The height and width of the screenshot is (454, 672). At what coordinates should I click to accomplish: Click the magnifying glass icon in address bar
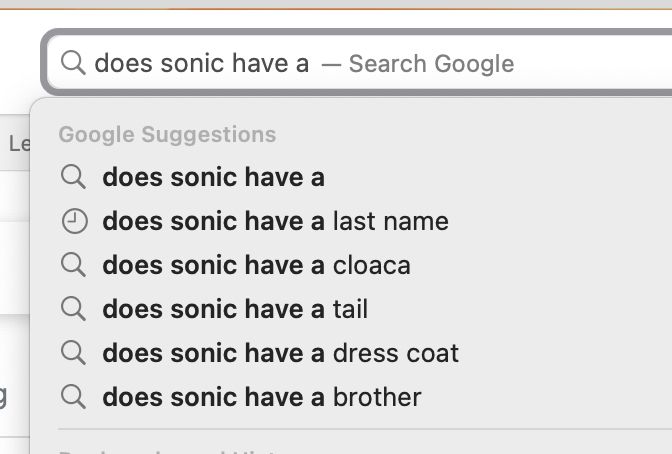click(x=73, y=63)
